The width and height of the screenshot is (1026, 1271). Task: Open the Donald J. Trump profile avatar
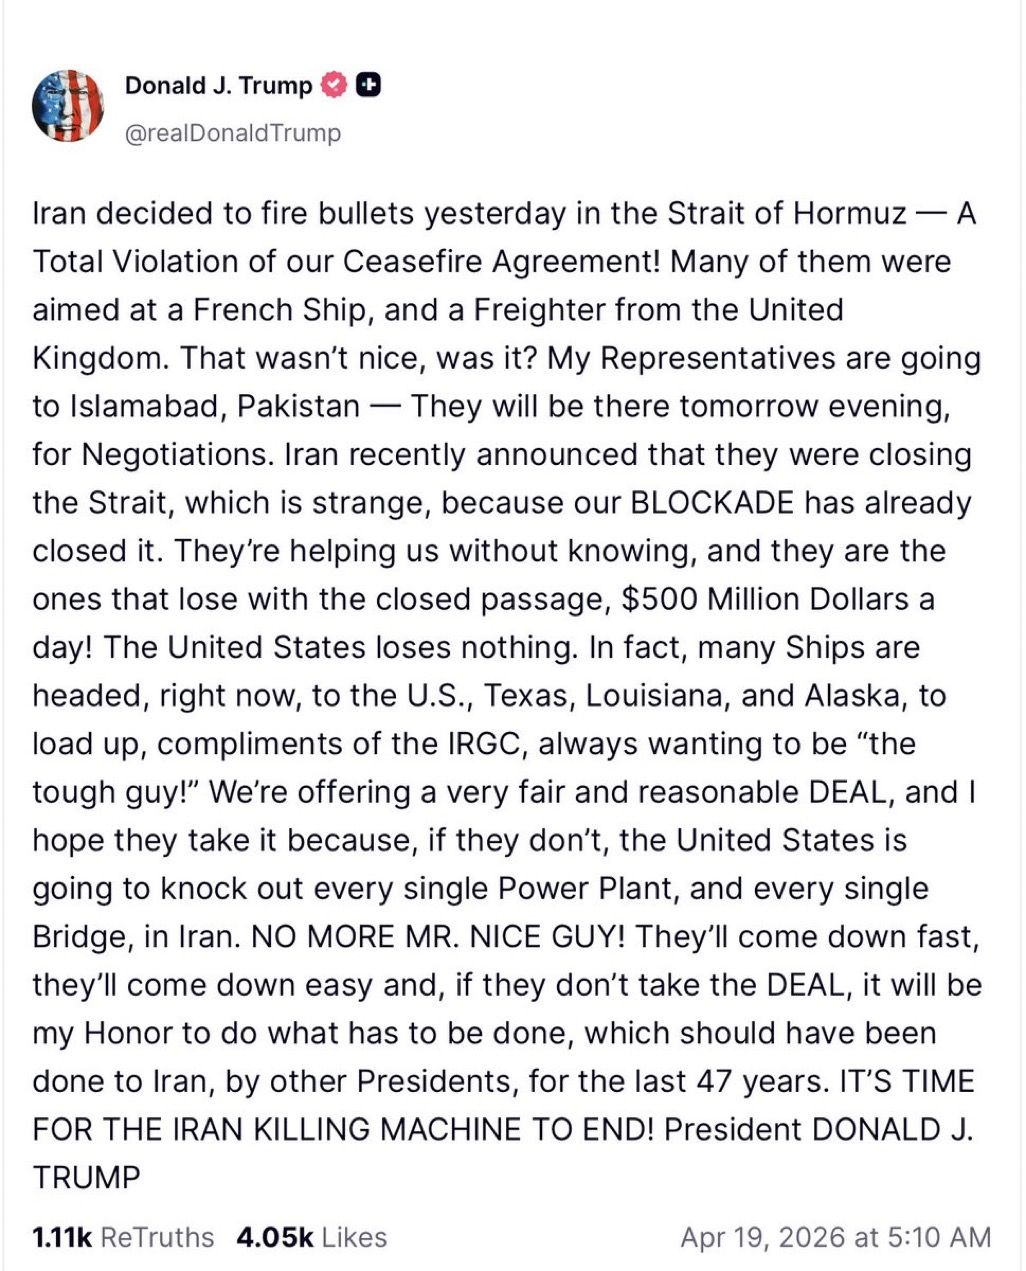click(x=68, y=106)
